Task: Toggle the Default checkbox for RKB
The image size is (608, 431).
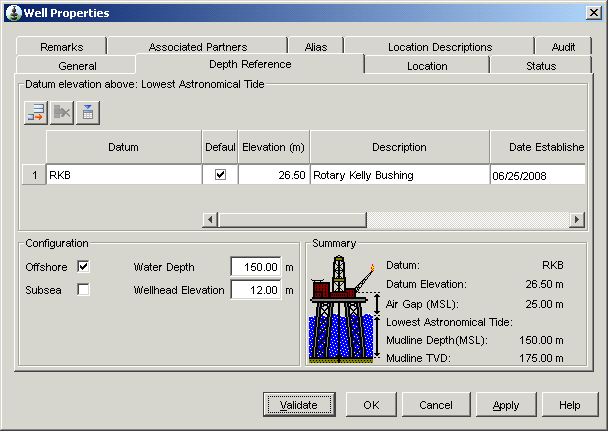Action: (220, 175)
